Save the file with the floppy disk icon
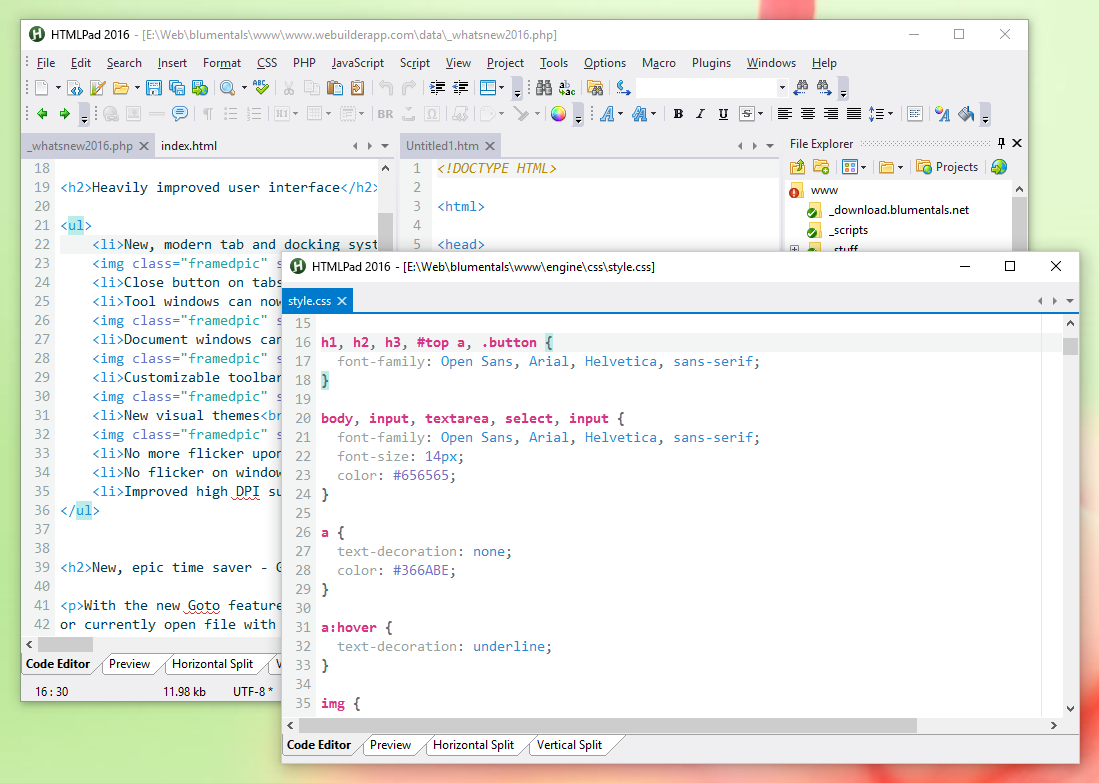This screenshot has height=783, width=1099. tap(154, 88)
